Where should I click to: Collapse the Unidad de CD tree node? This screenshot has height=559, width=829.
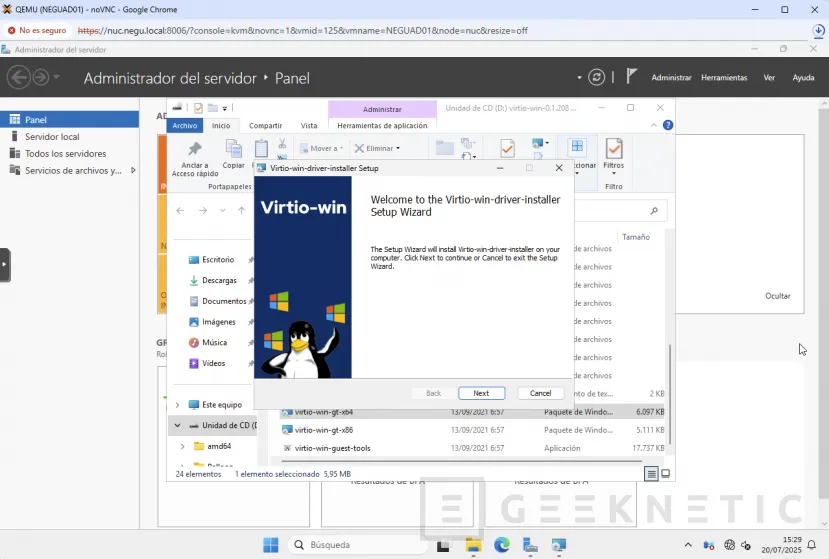click(x=177, y=425)
